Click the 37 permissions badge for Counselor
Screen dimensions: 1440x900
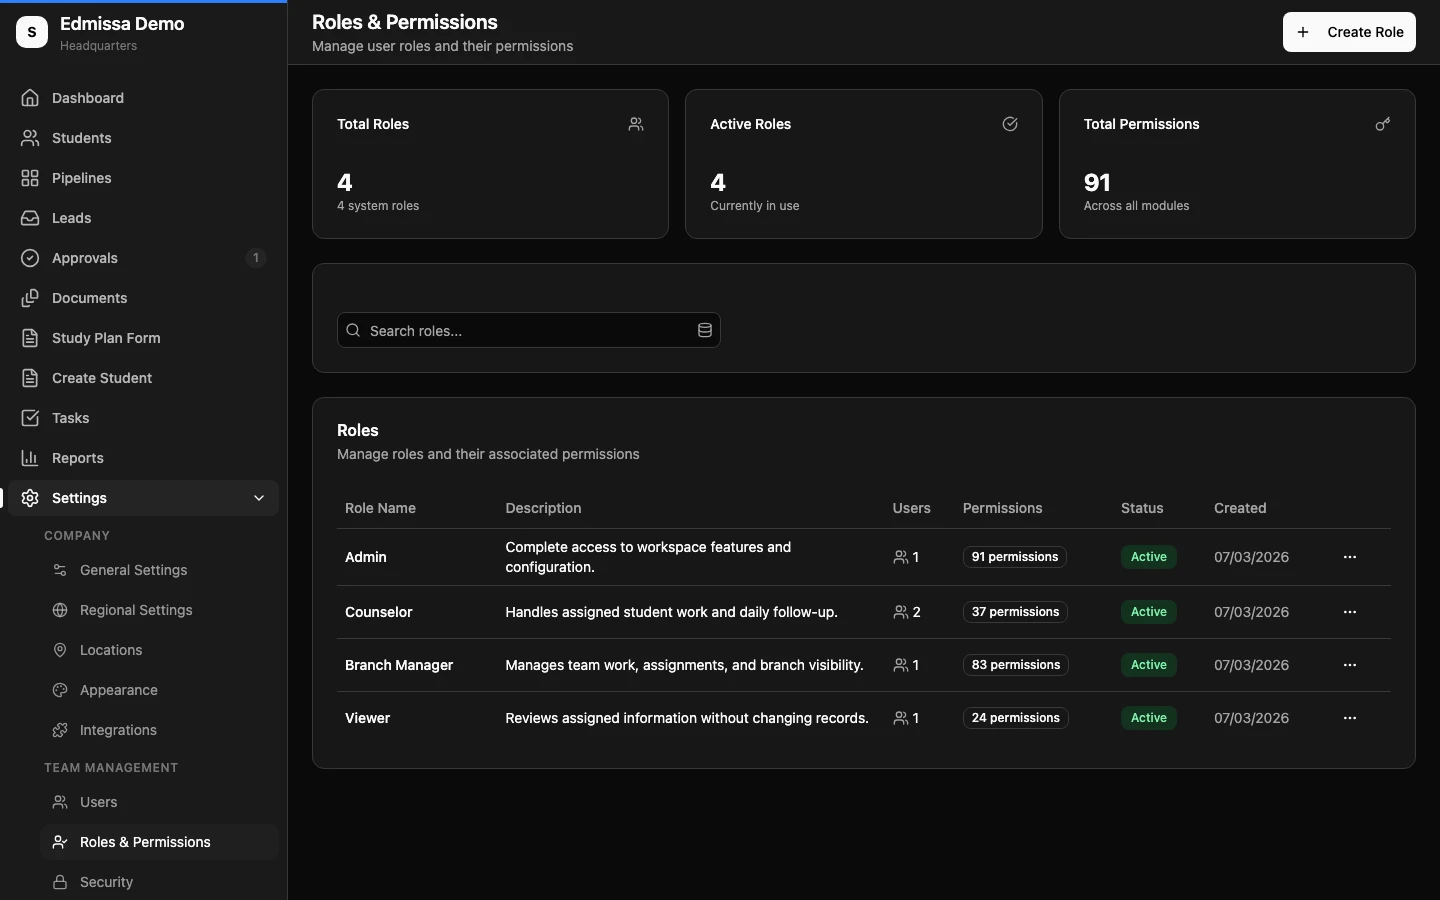click(x=1015, y=612)
